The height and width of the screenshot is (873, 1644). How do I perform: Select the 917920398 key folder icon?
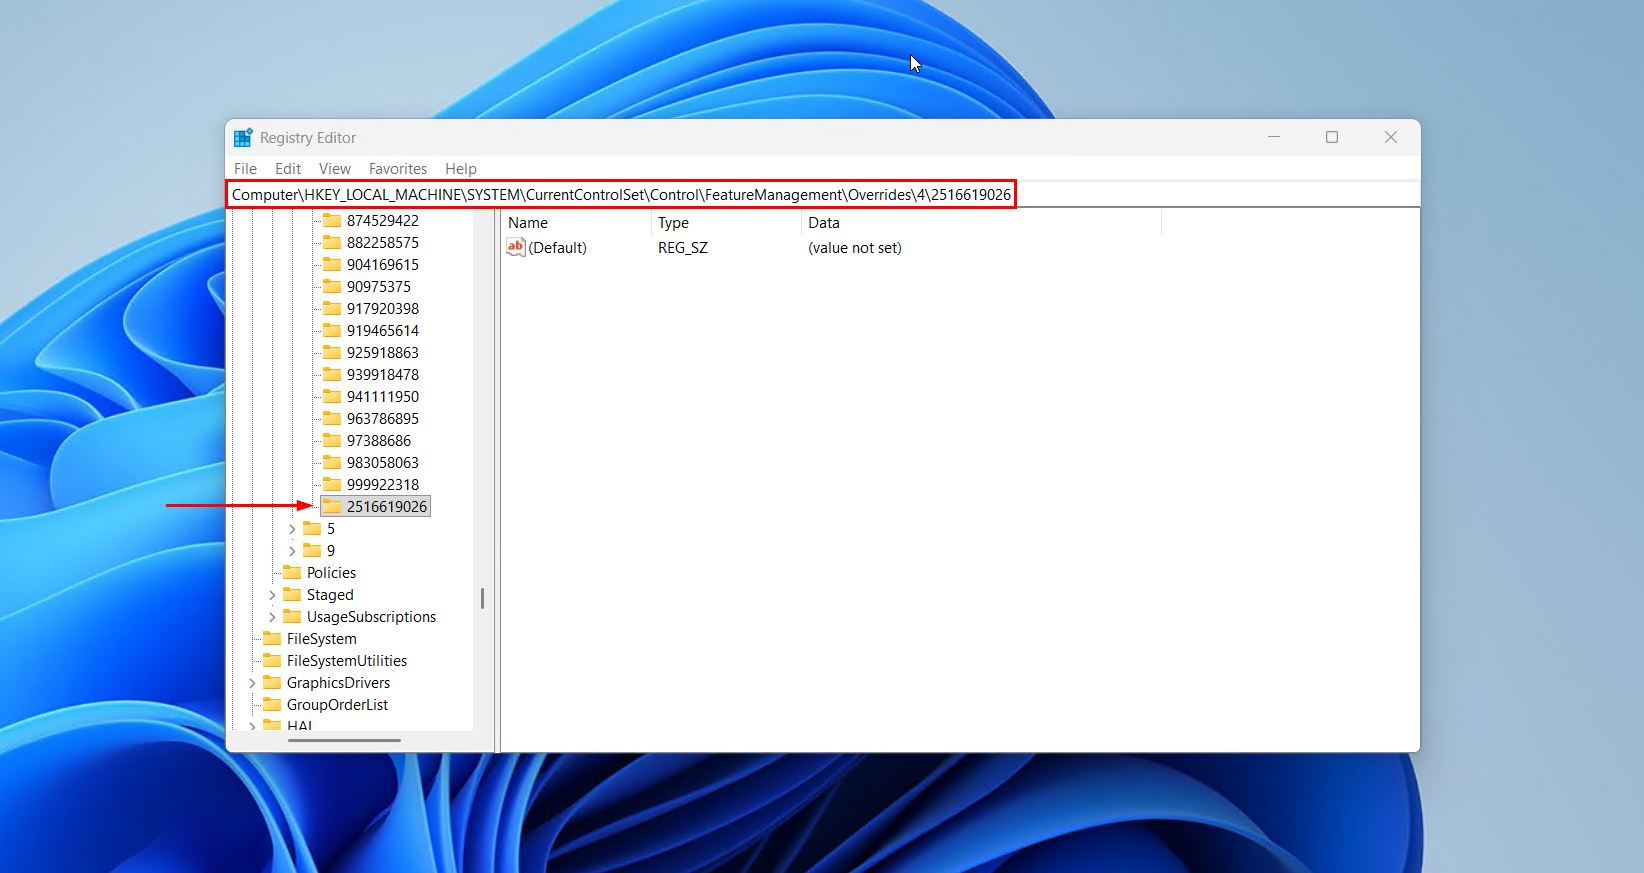[x=332, y=308]
